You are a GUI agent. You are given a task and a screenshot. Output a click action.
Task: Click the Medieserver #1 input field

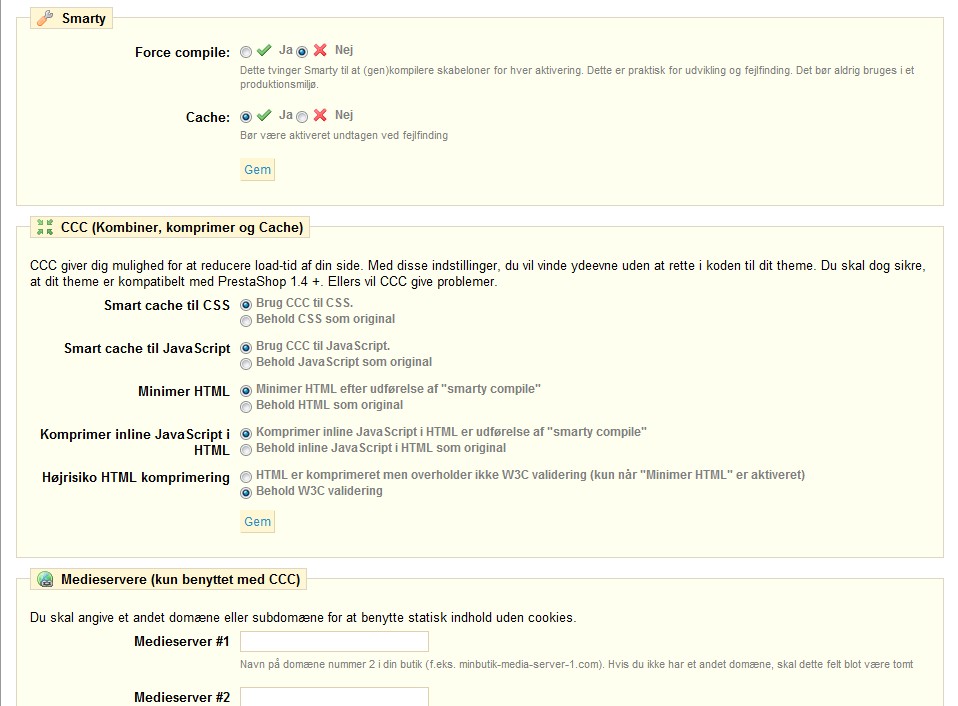(334, 642)
